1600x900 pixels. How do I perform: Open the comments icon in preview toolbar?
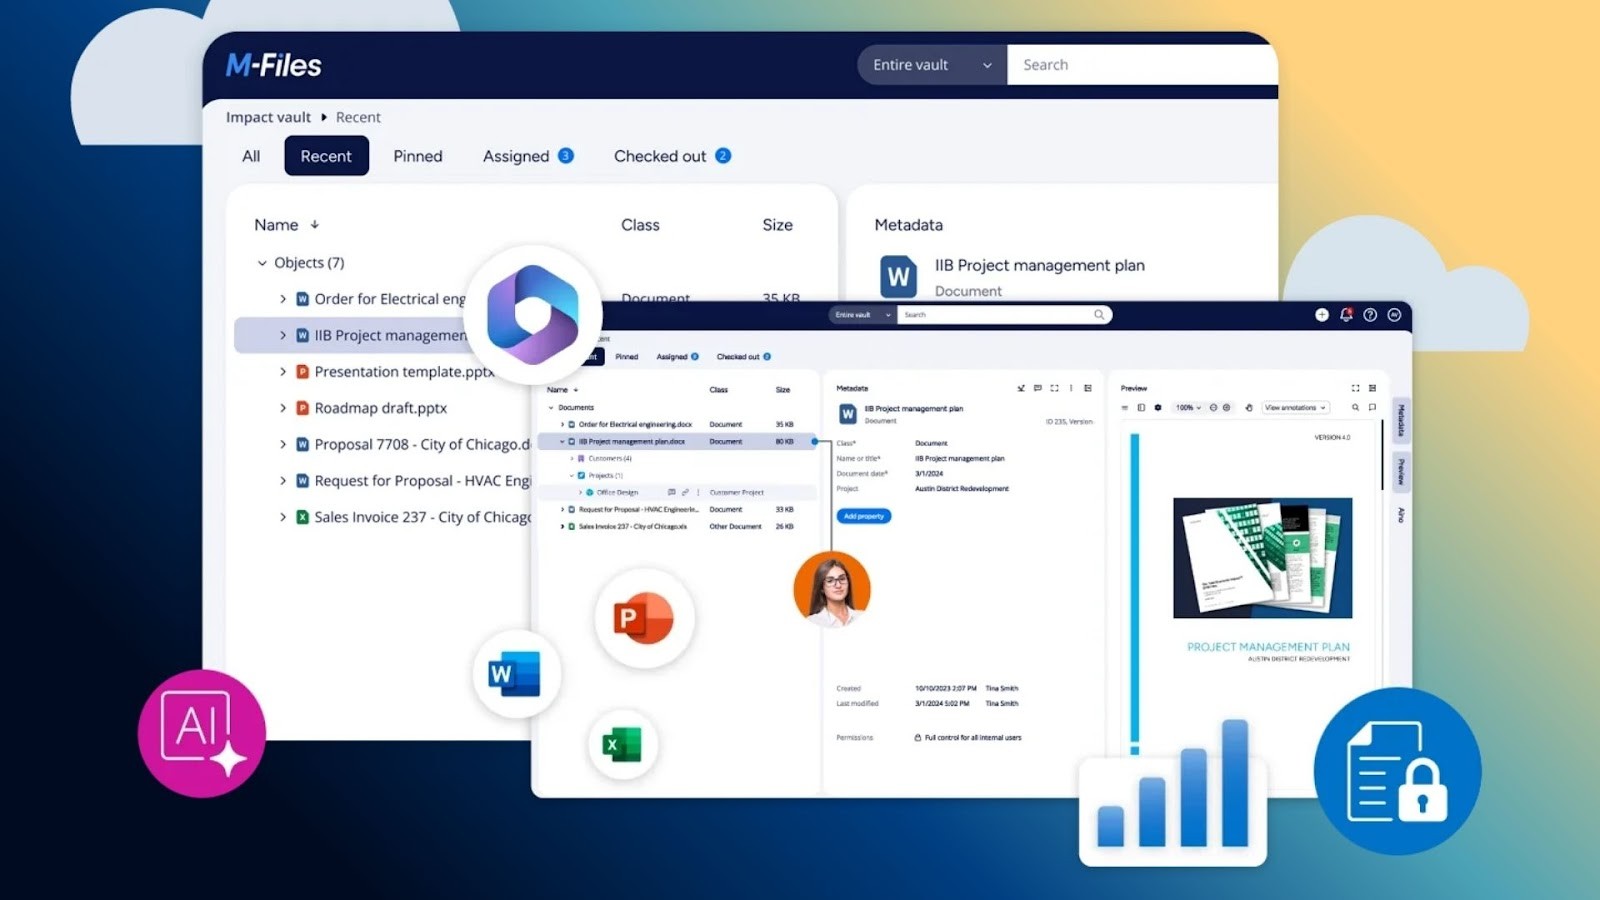tap(1372, 408)
